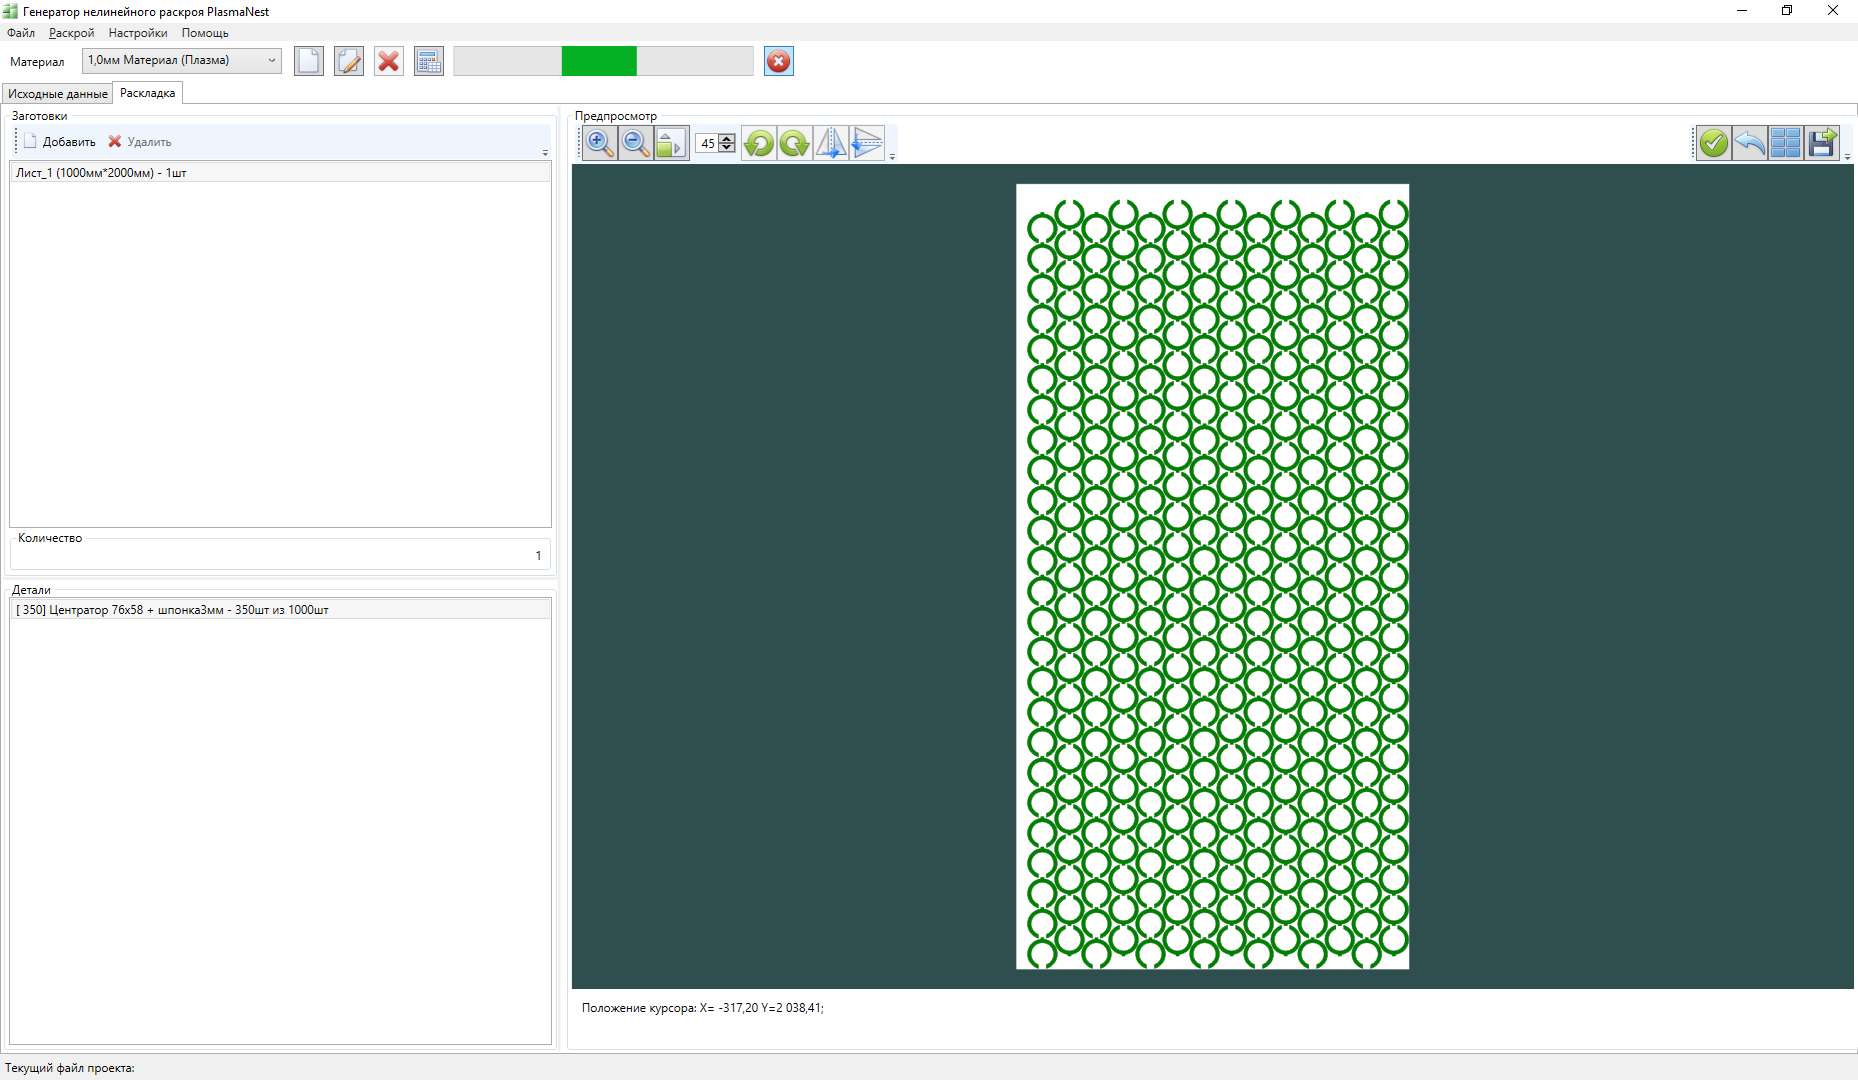Export layout with floppy disk icon
1858x1080 pixels.
(x=1822, y=143)
